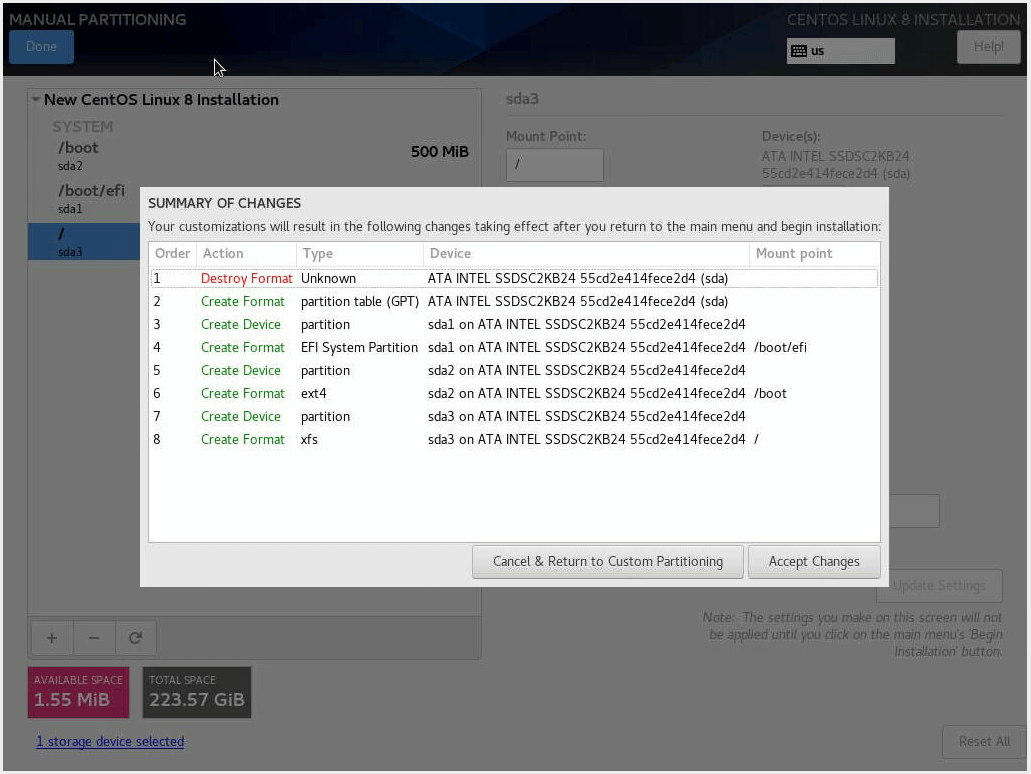
Task: Click the reload storage configuration icon
Action: pos(135,638)
